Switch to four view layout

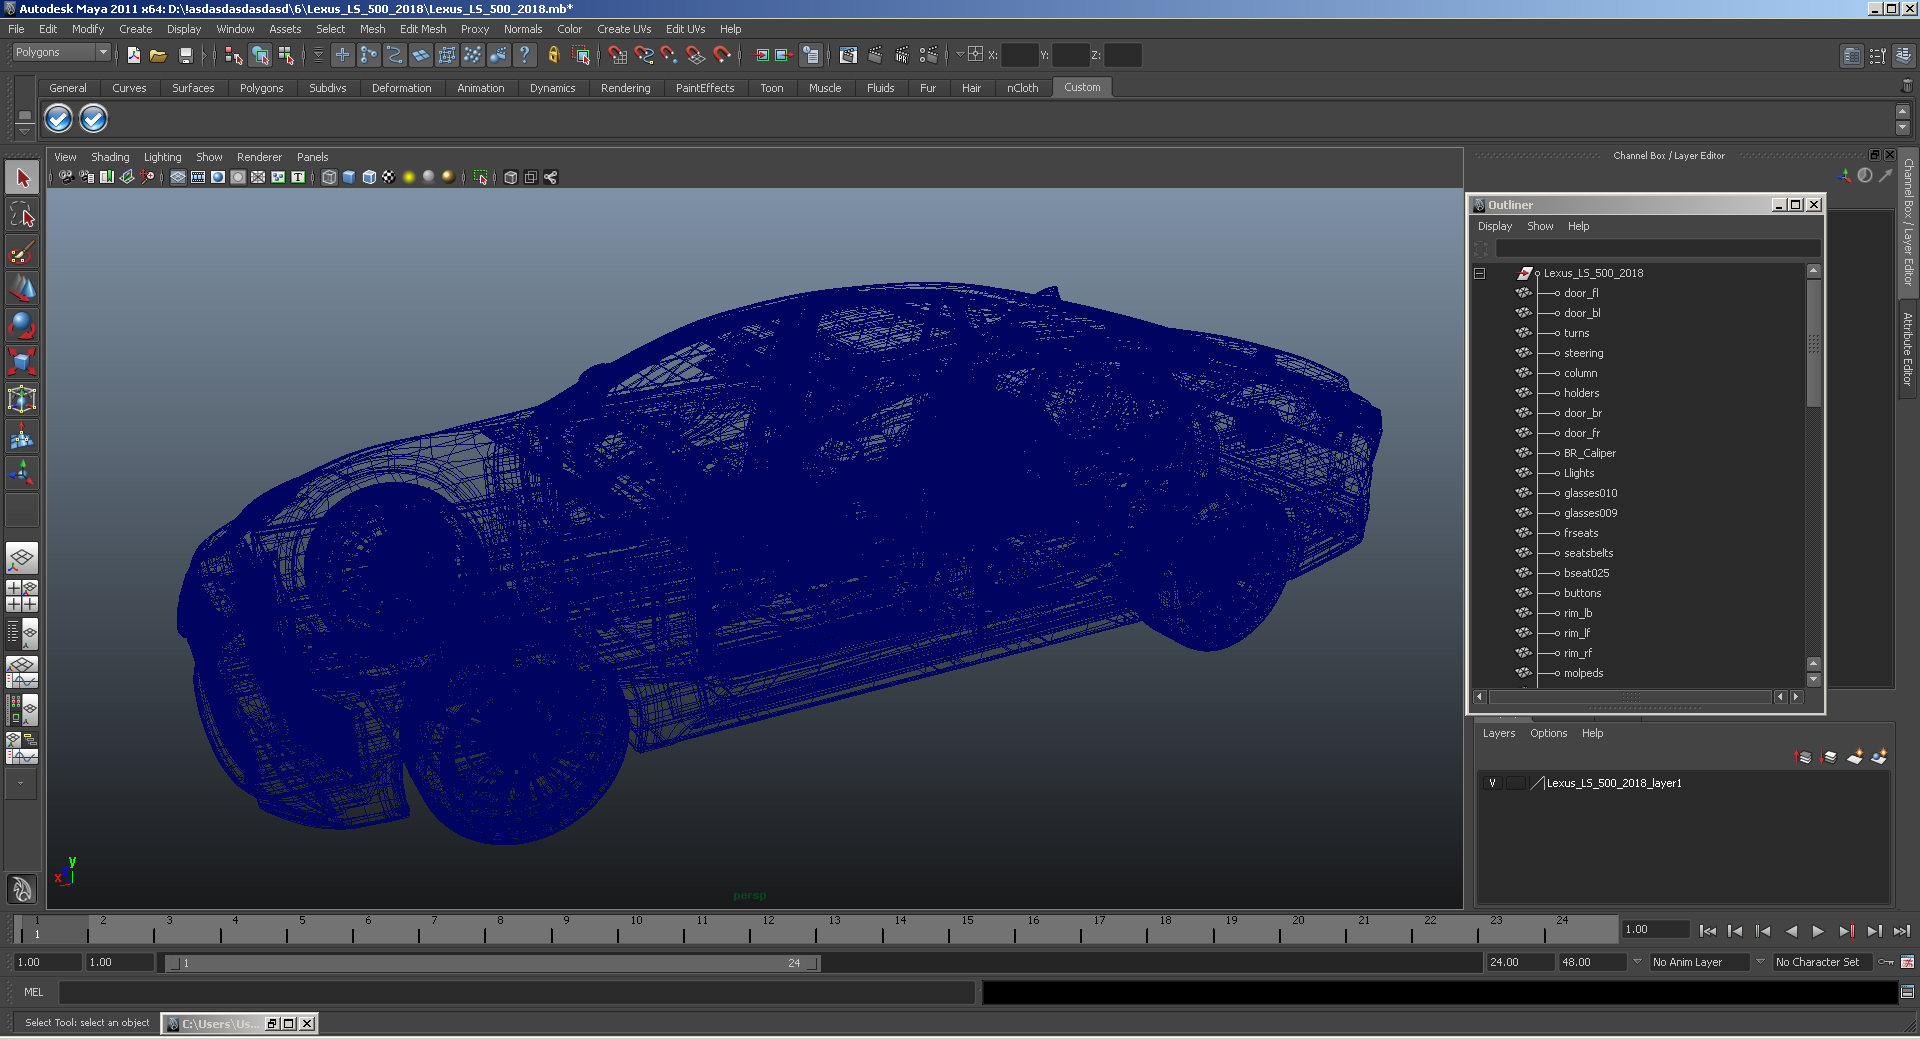[x=22, y=596]
